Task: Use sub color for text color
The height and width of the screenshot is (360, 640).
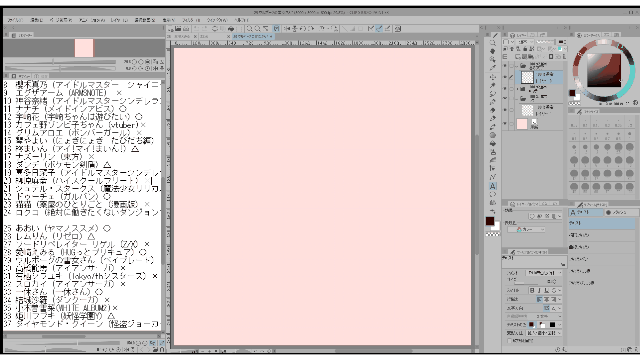Action: click(x=542, y=325)
